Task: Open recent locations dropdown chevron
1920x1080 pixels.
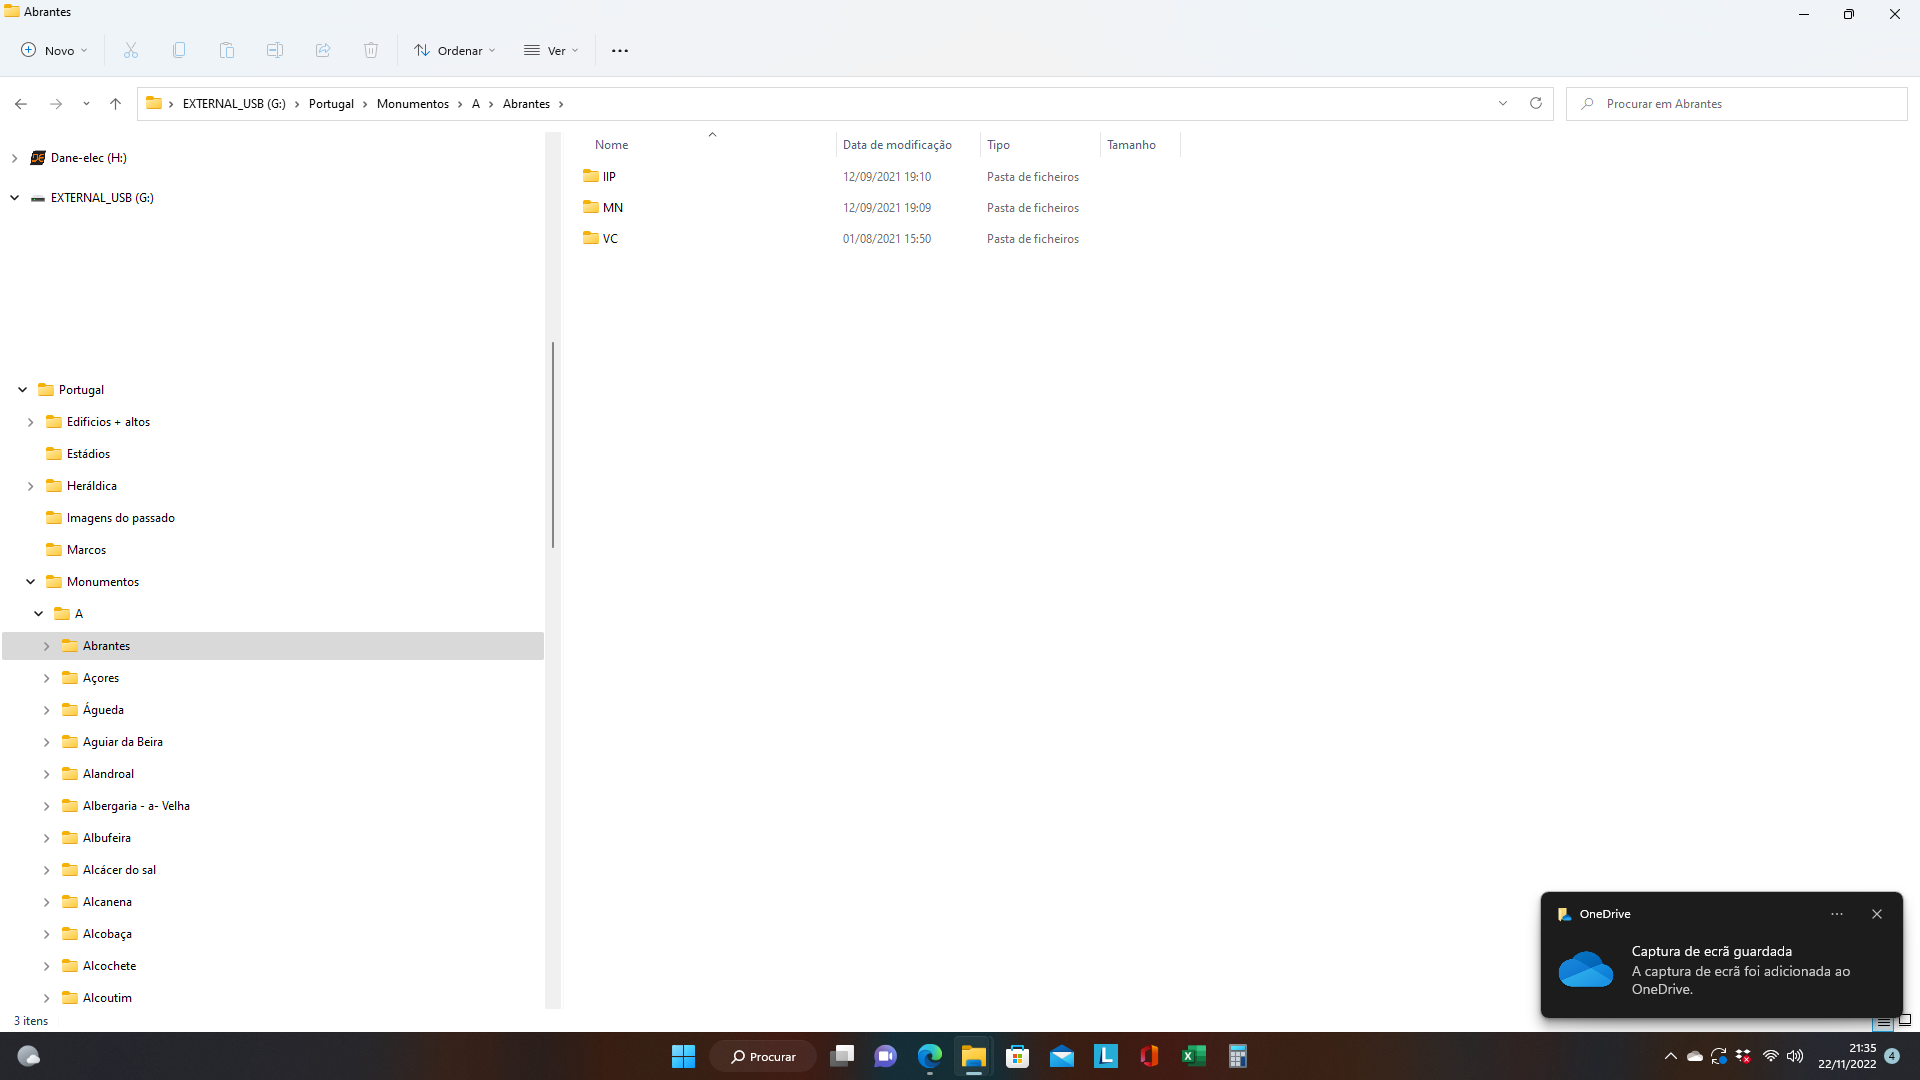Action: pyautogui.click(x=86, y=104)
